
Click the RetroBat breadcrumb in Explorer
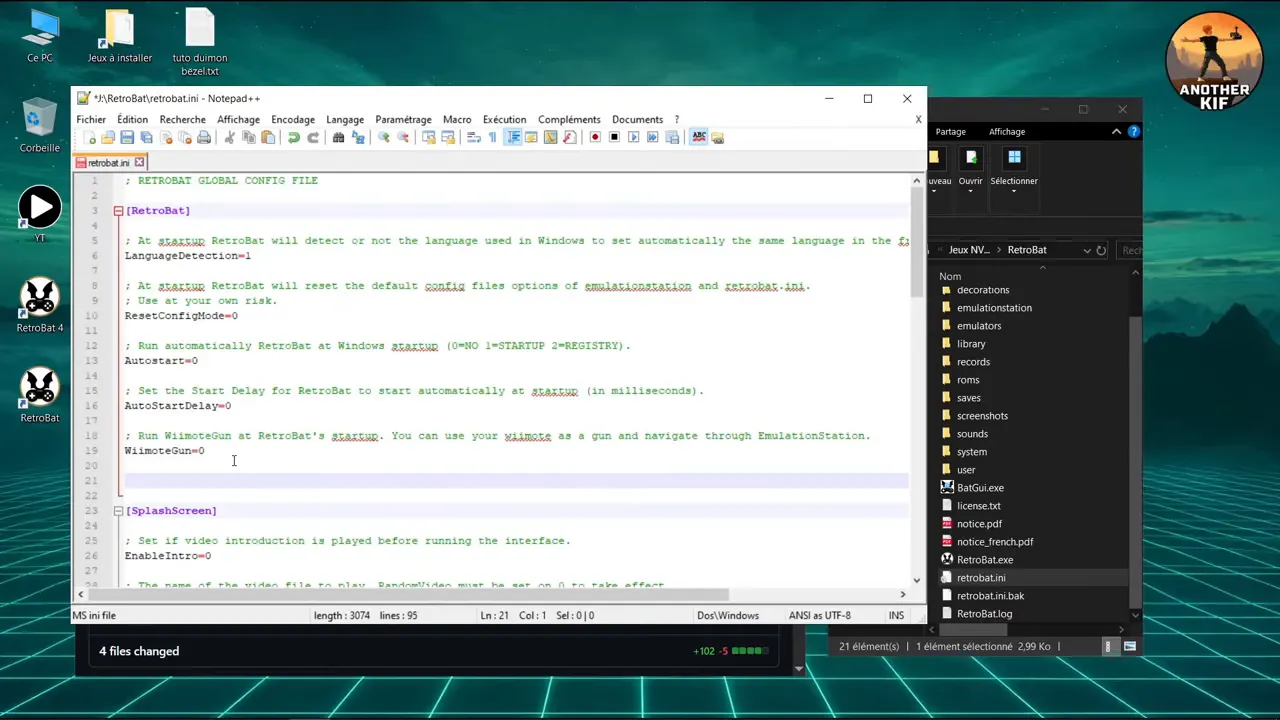click(1027, 250)
